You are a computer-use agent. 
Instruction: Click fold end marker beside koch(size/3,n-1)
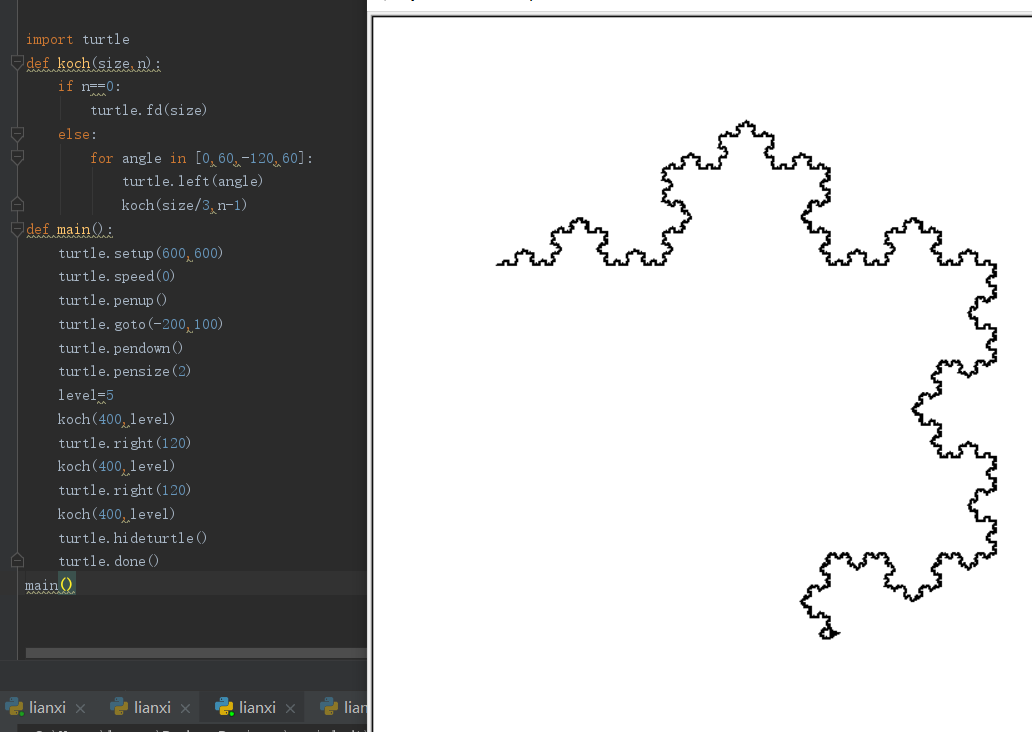coord(18,205)
